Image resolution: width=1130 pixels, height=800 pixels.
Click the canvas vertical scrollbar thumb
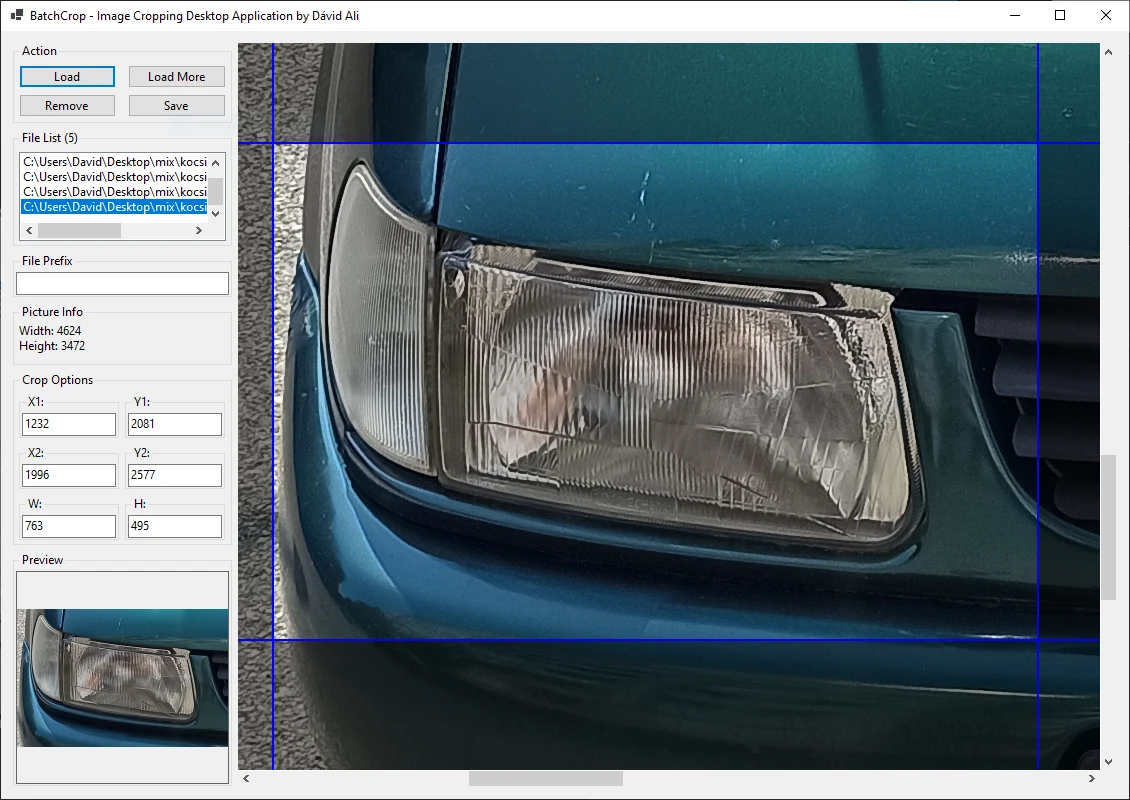click(x=1108, y=527)
